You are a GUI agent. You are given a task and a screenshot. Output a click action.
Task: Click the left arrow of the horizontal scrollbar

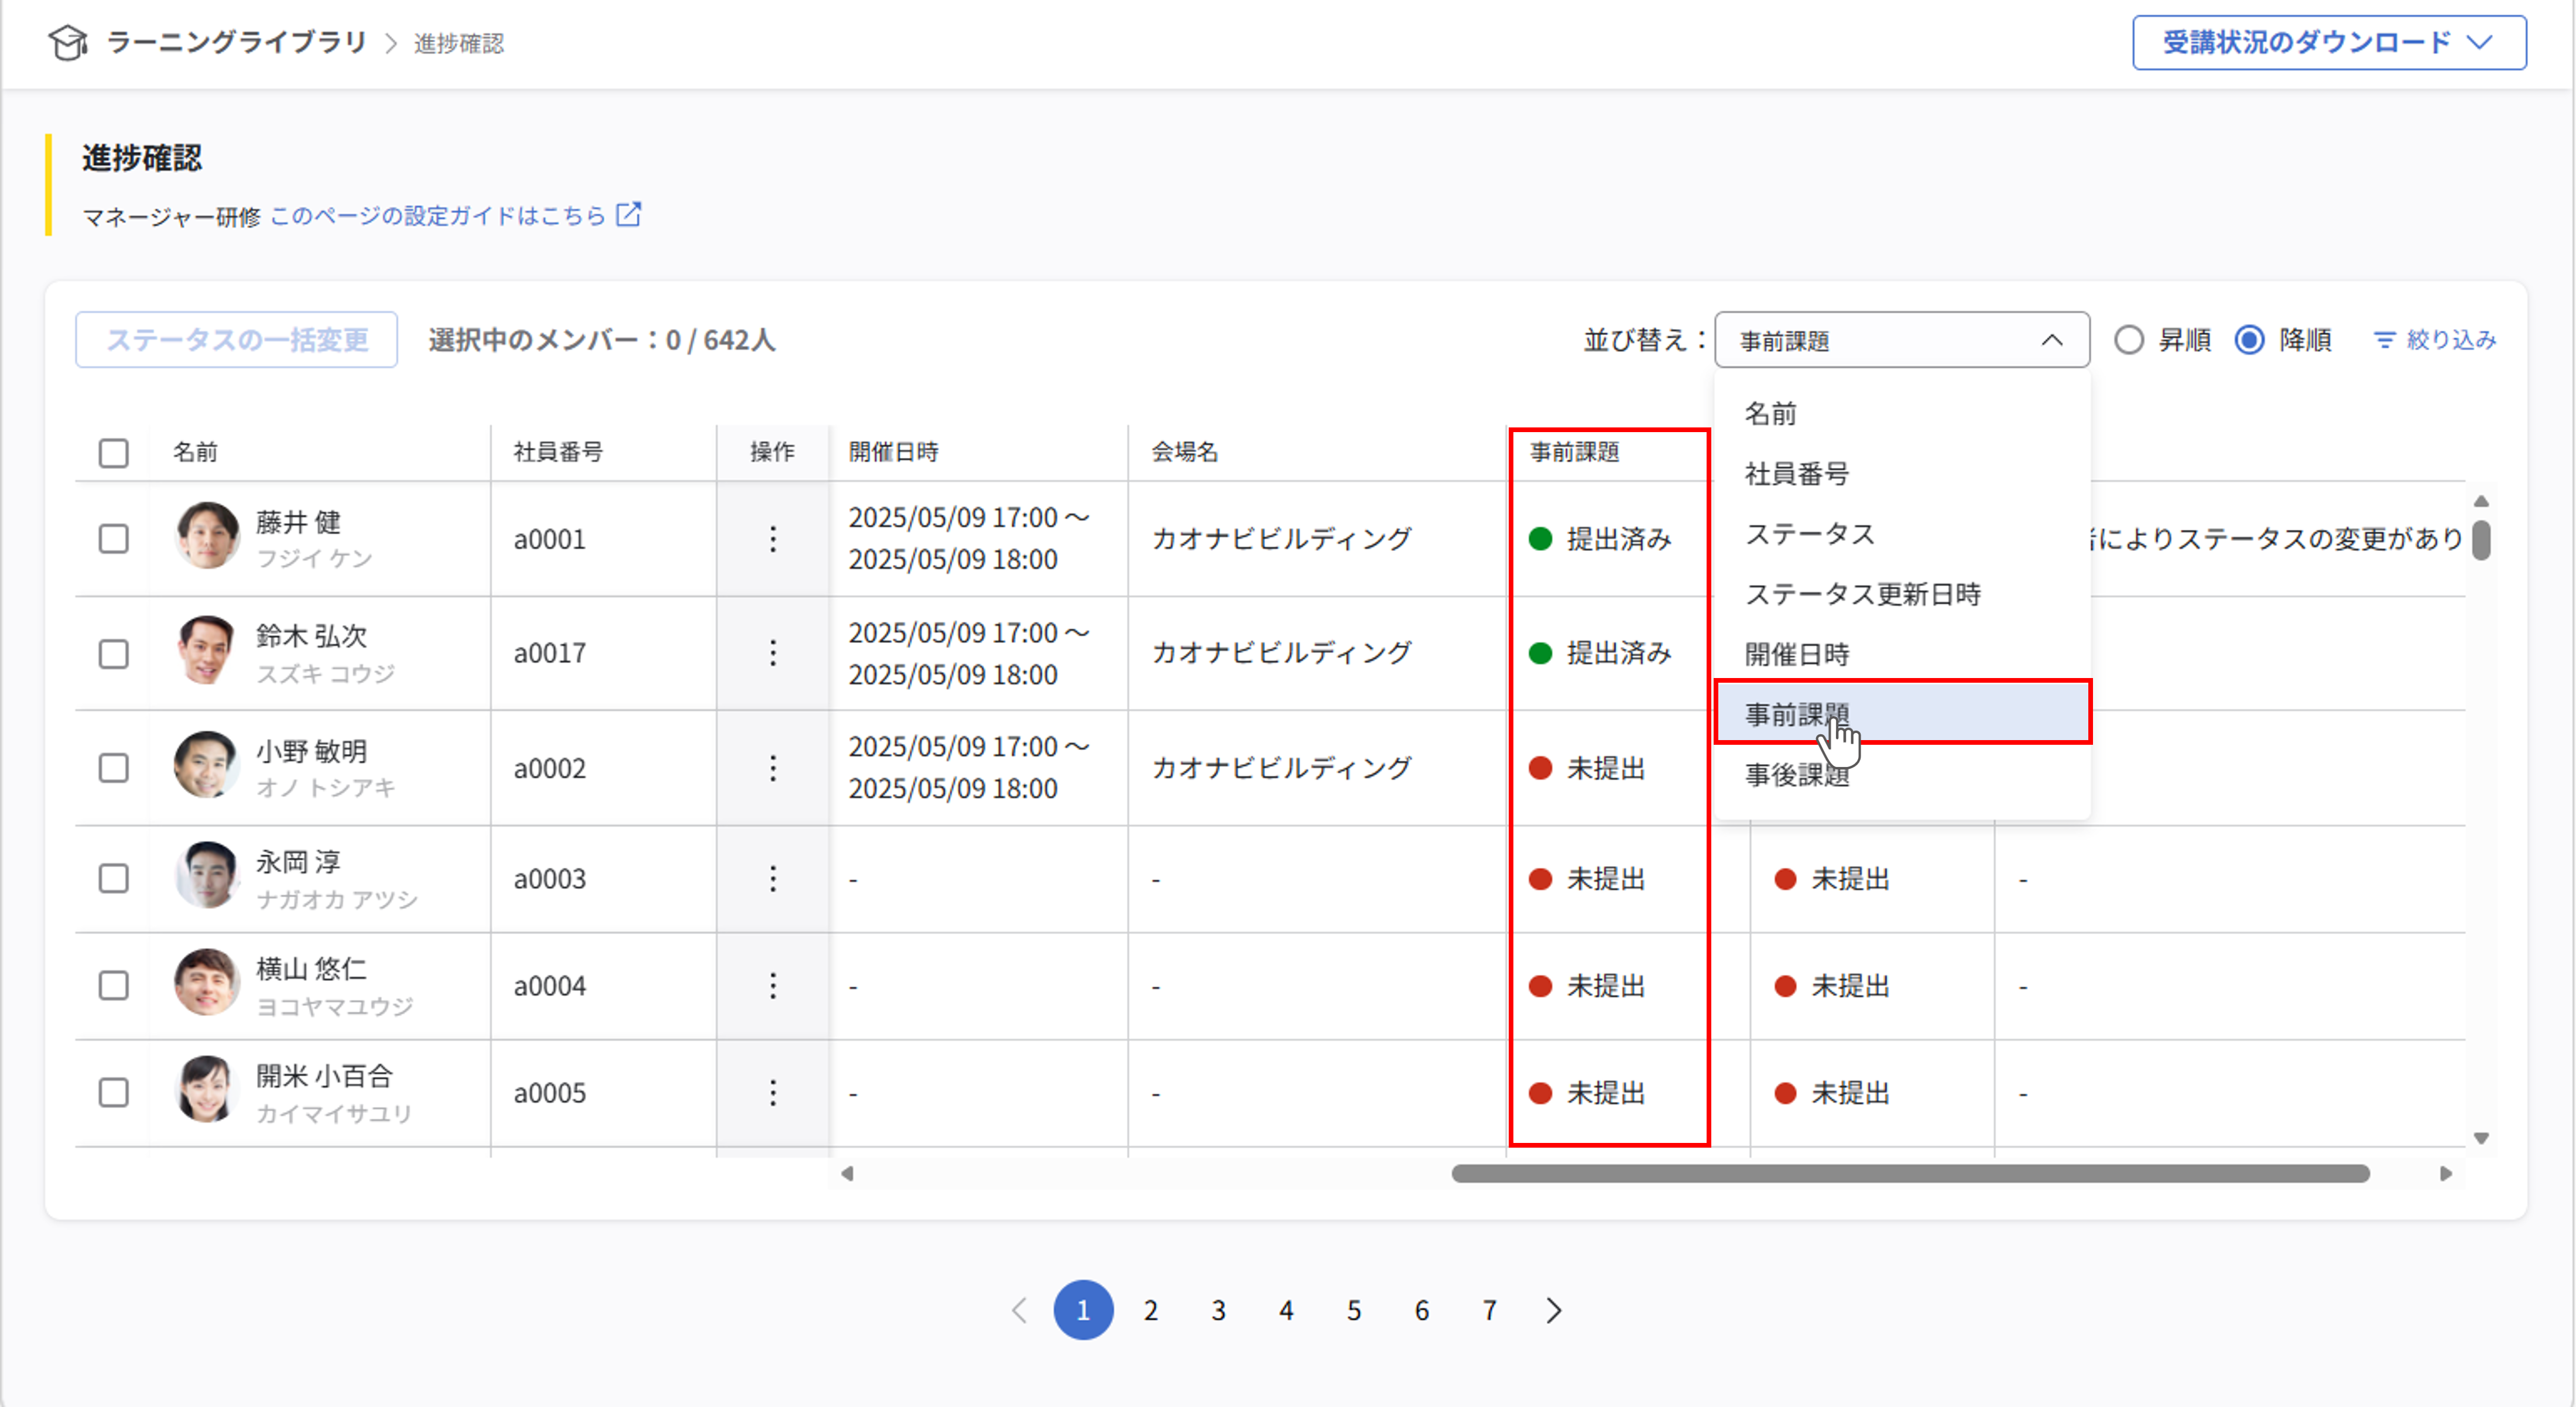pos(847,1174)
